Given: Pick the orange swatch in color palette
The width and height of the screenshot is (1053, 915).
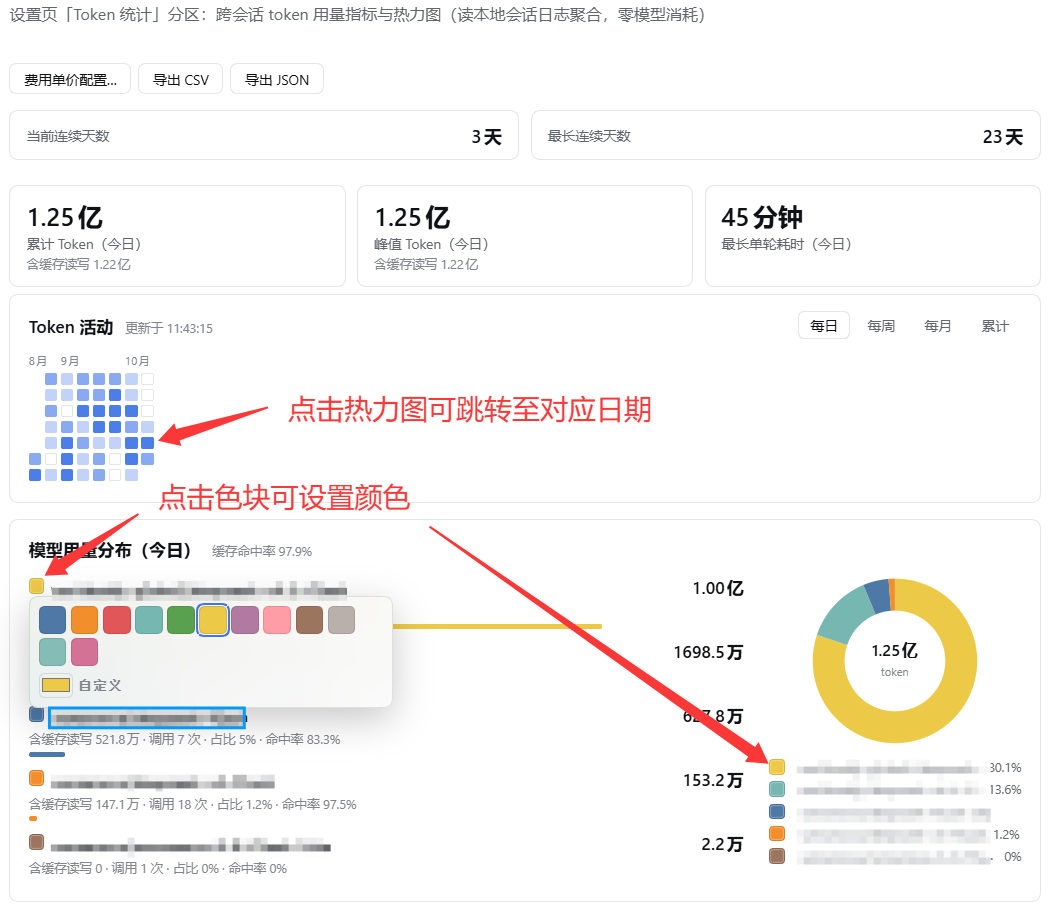Looking at the screenshot, I should tap(85, 620).
